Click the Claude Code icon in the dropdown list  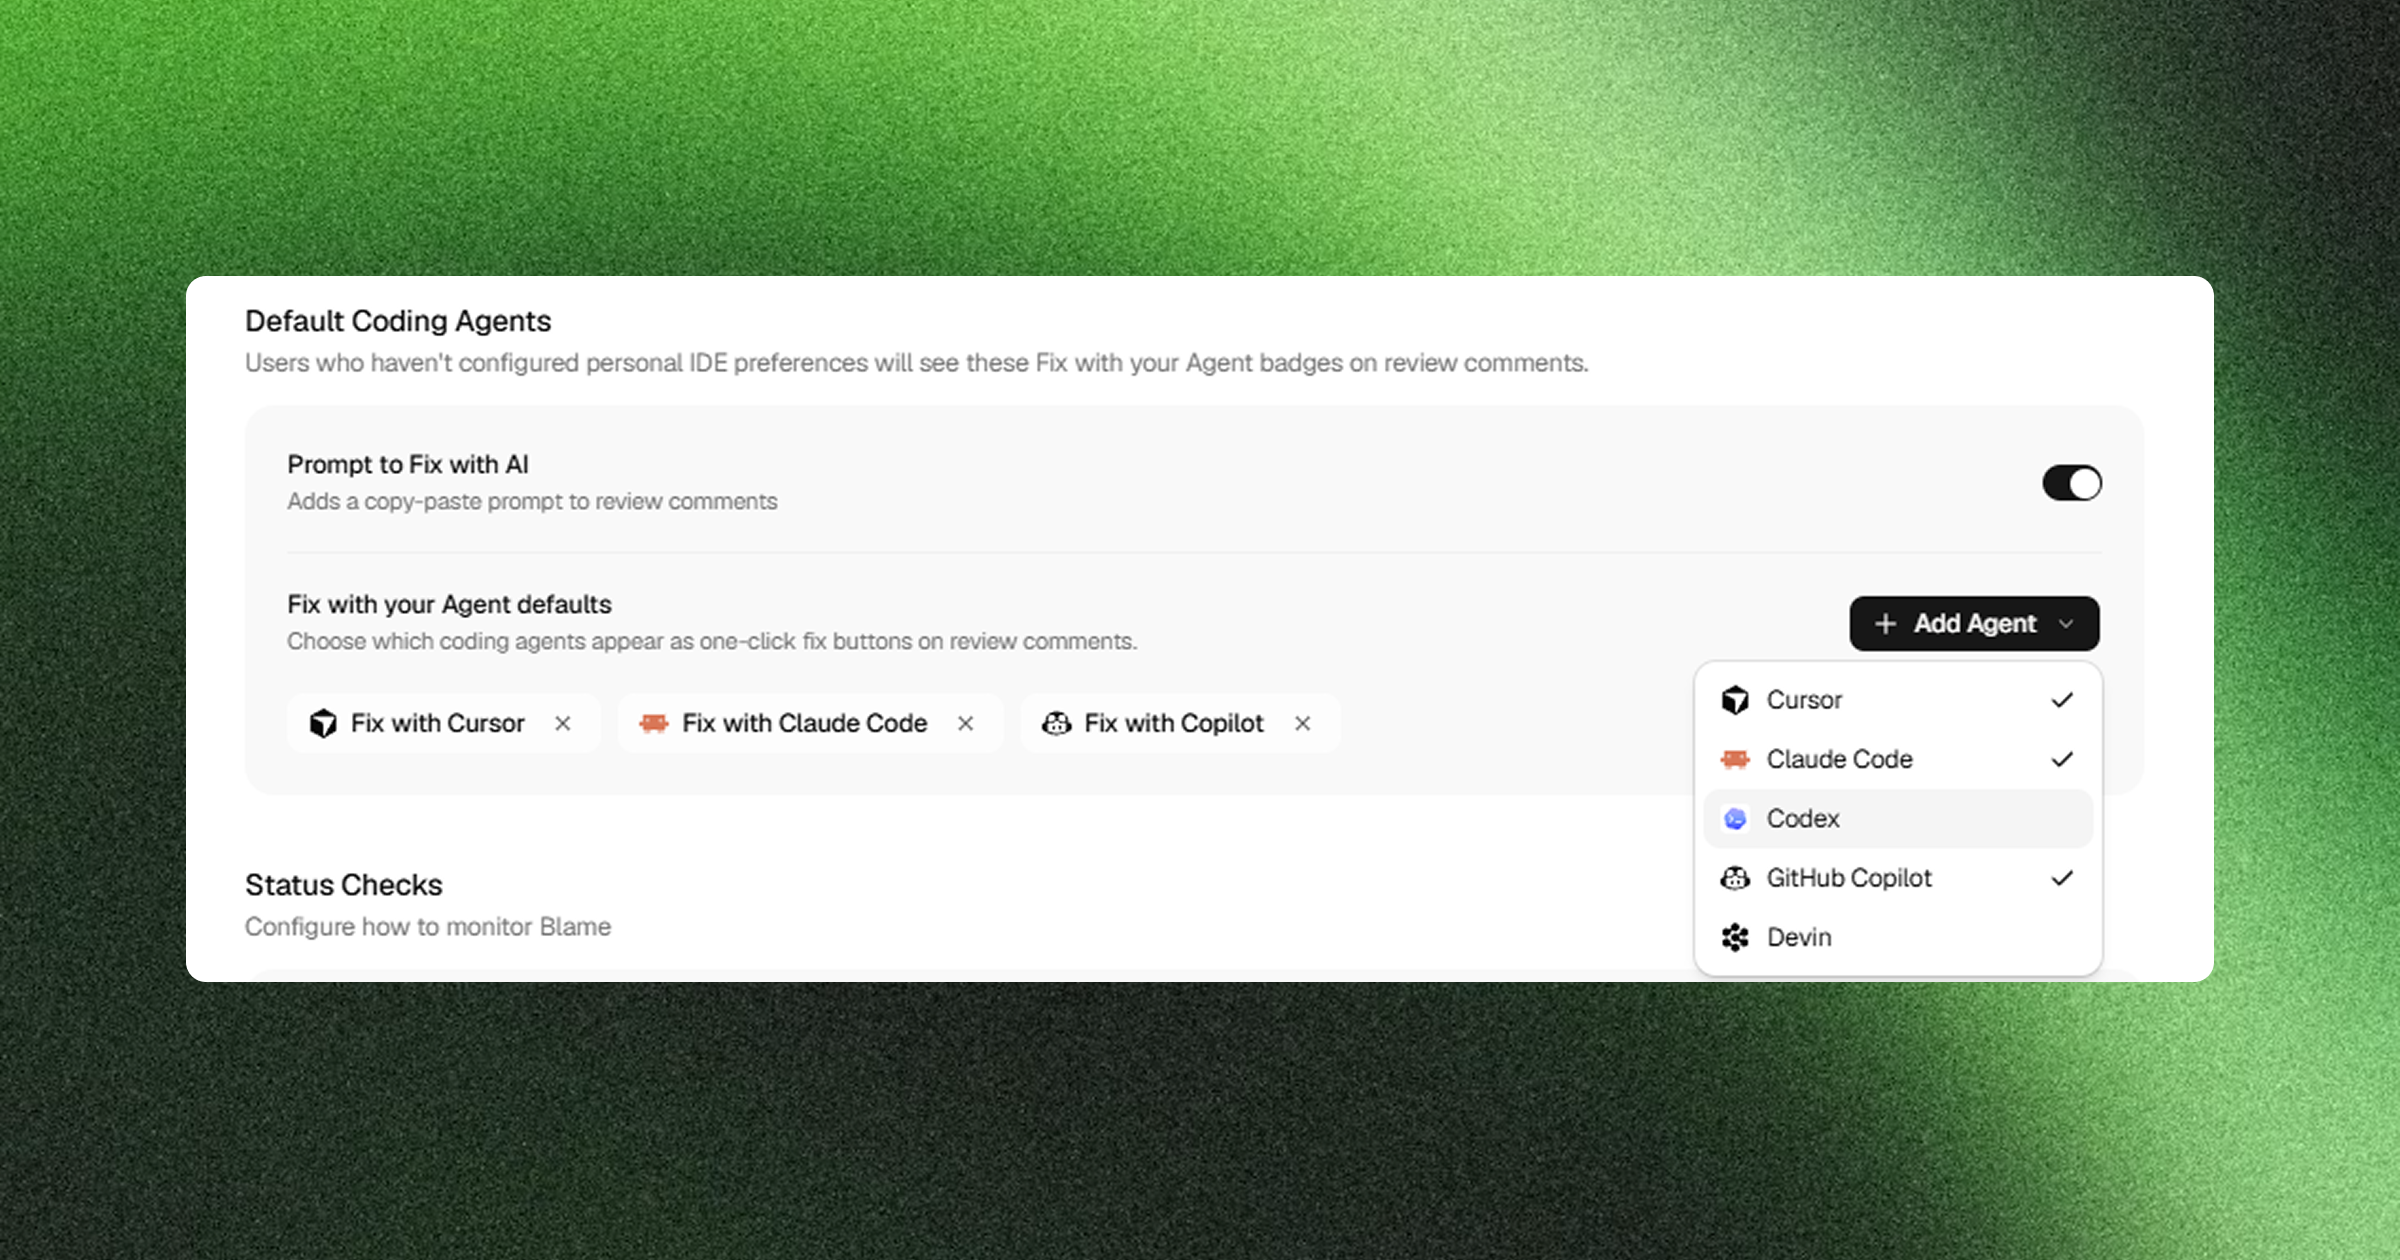1735,759
